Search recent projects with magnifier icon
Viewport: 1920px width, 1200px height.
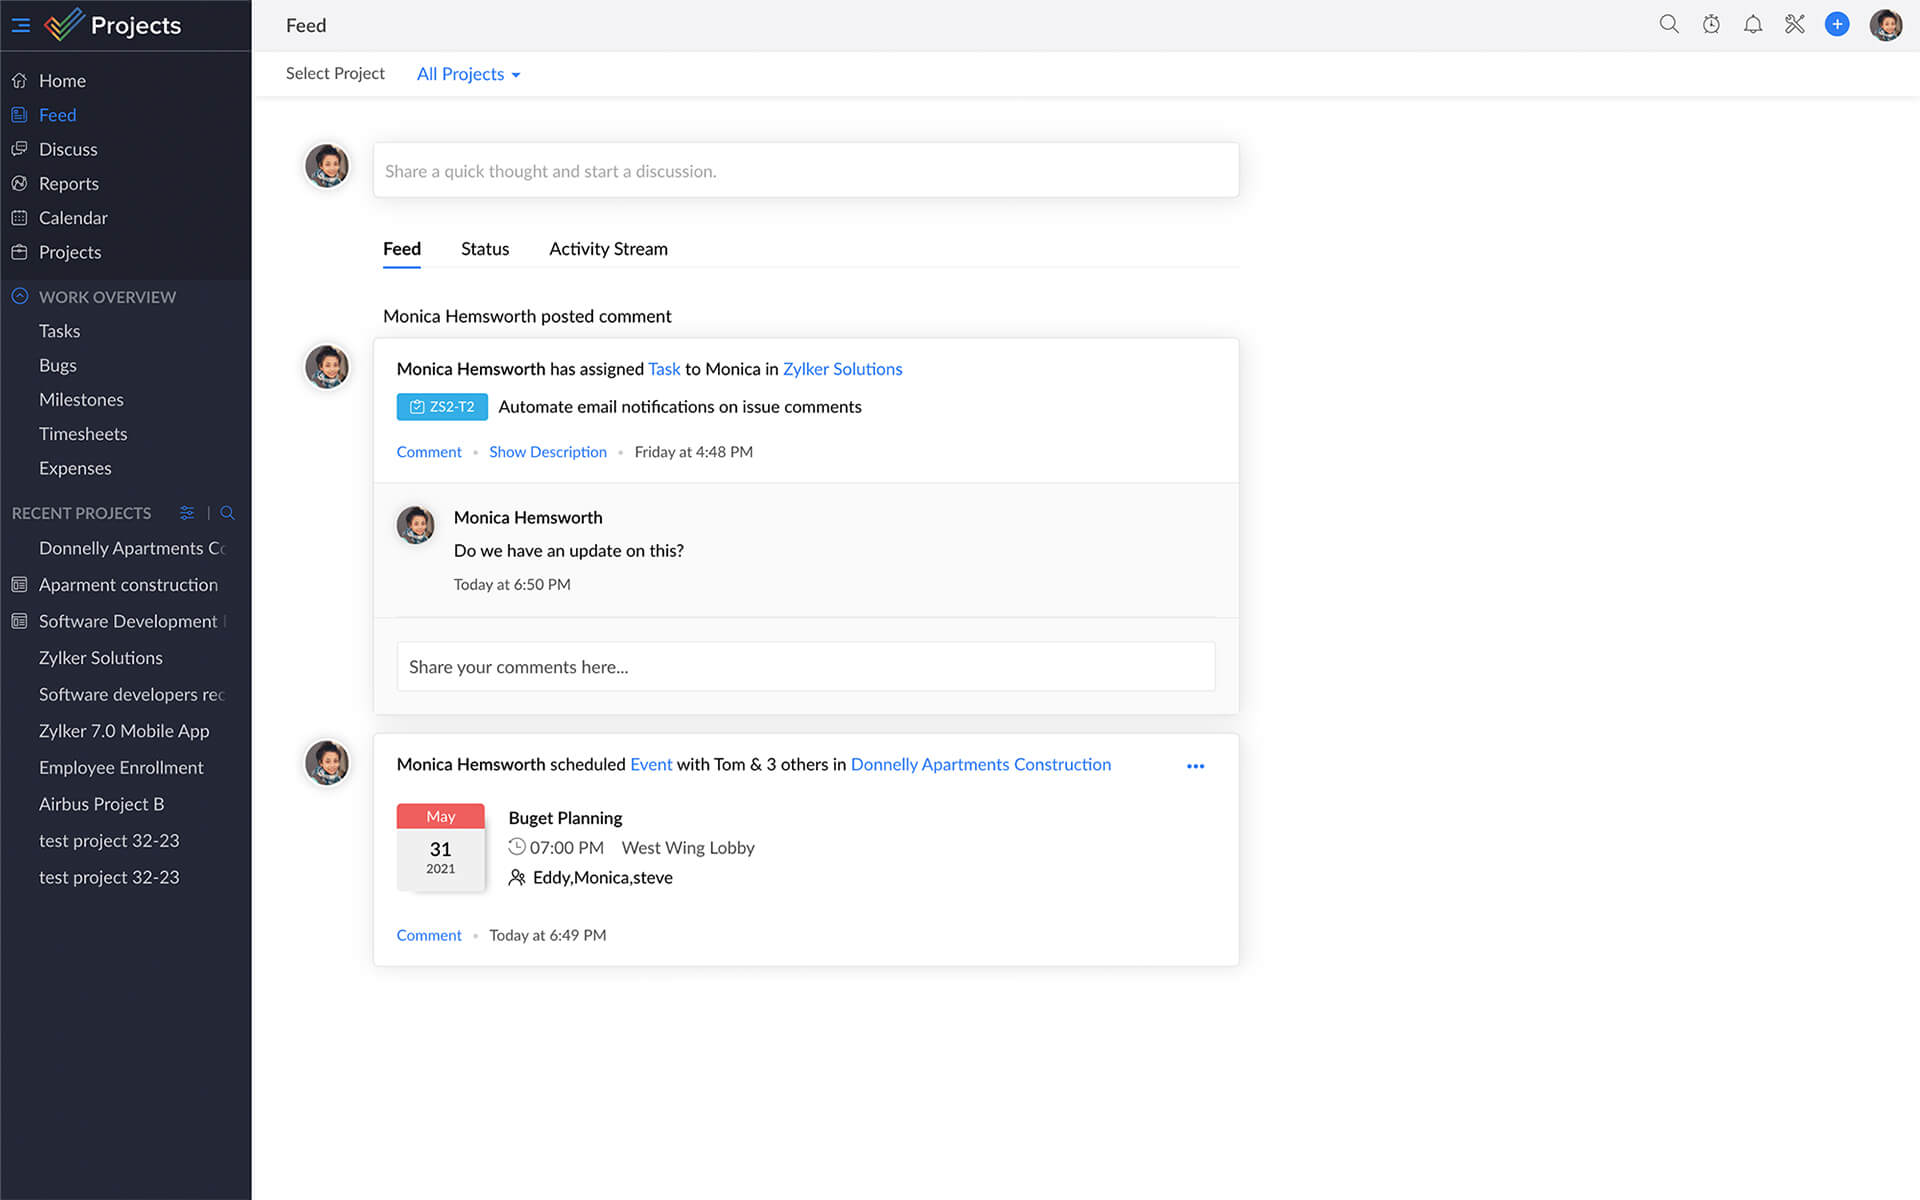tap(227, 513)
